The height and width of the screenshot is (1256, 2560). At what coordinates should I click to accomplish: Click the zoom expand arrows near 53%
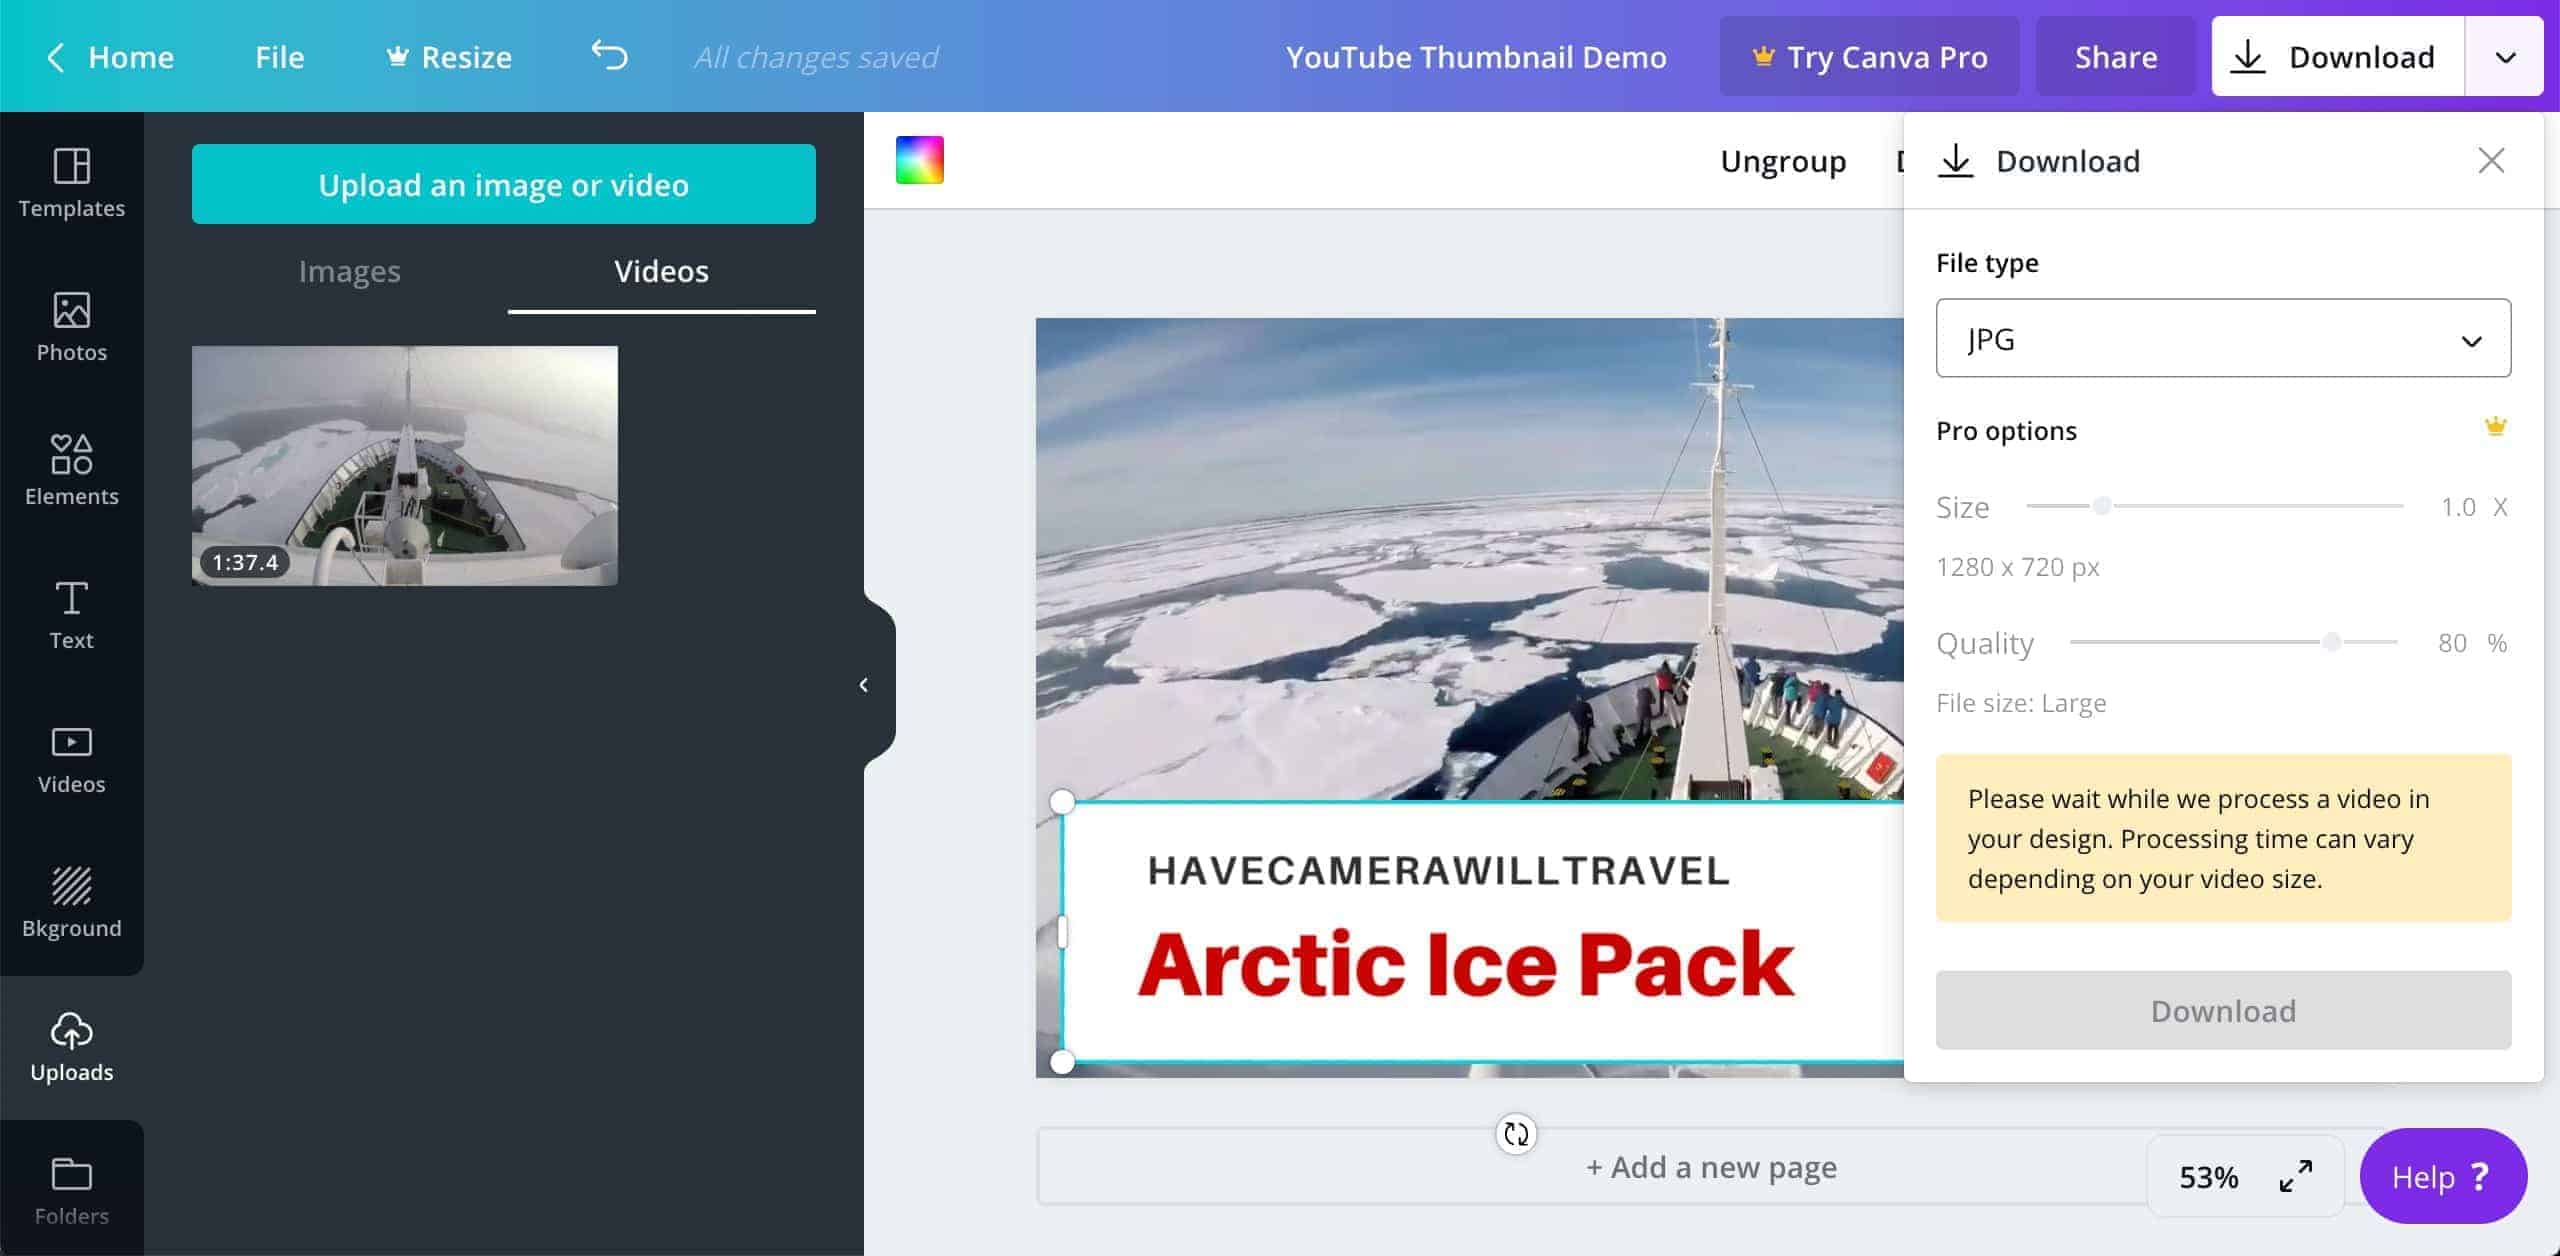coord(2297,1176)
